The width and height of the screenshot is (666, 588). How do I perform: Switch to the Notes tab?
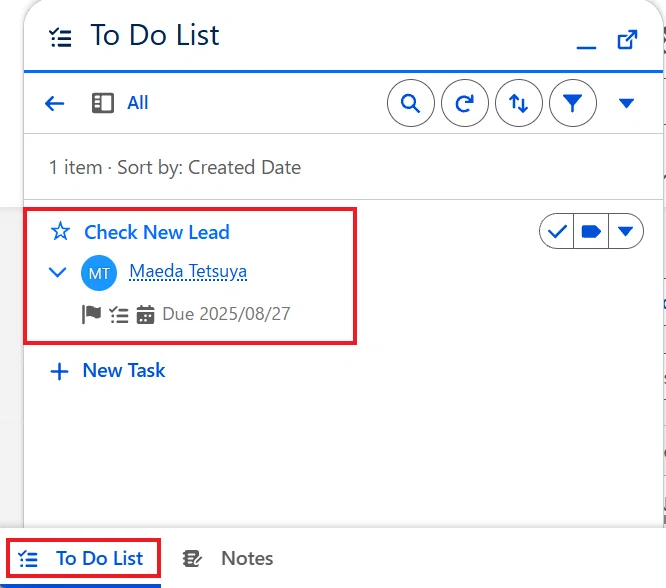(x=228, y=558)
